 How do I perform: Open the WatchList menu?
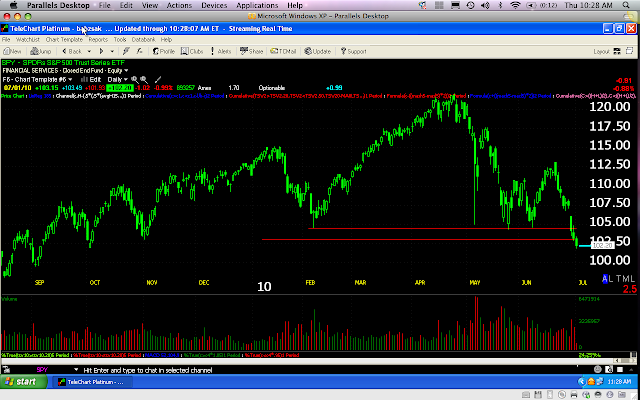[x=28, y=40]
